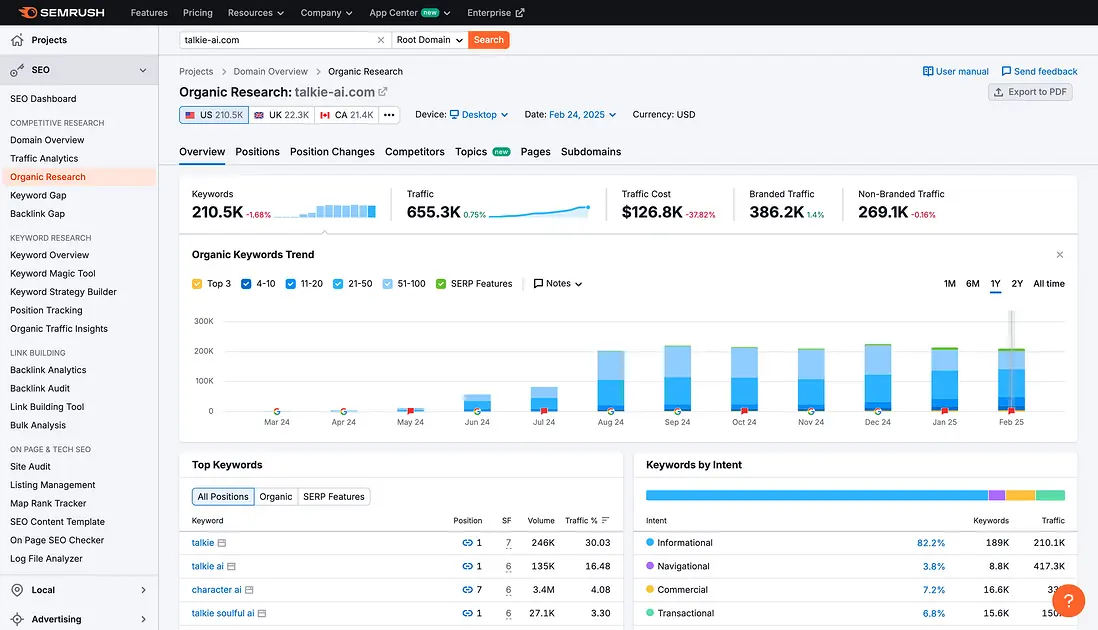Open the Competitors tab

pyautogui.click(x=415, y=152)
